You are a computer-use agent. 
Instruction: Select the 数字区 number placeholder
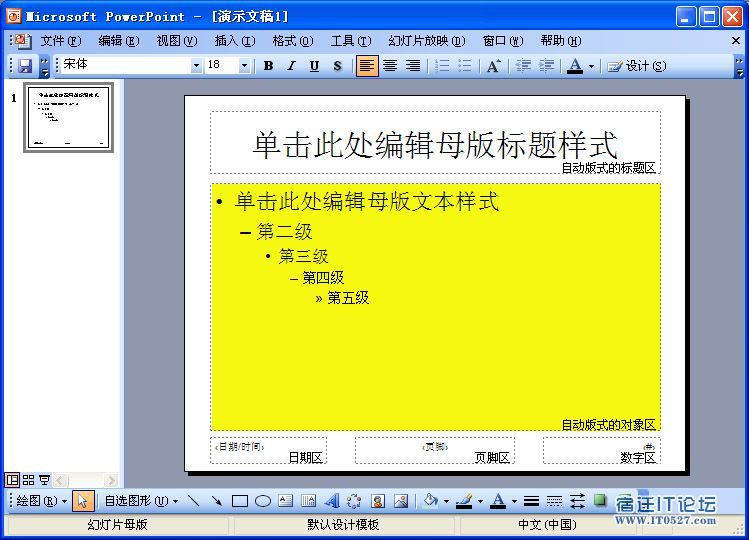(602, 450)
